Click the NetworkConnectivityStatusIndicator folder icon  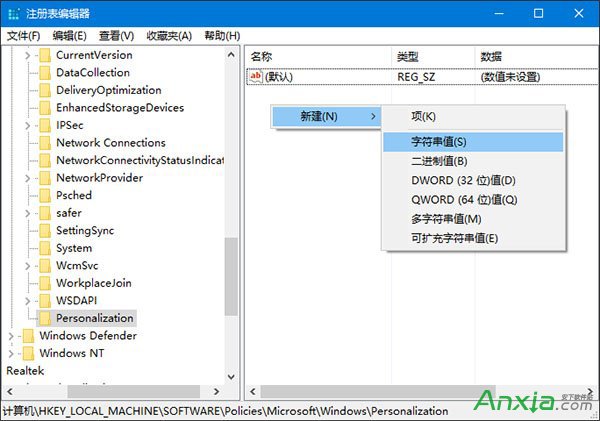pos(45,160)
